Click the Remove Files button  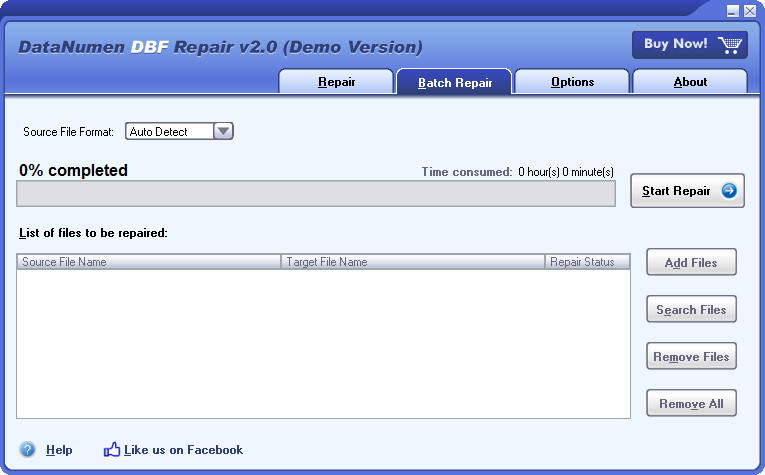tap(691, 356)
